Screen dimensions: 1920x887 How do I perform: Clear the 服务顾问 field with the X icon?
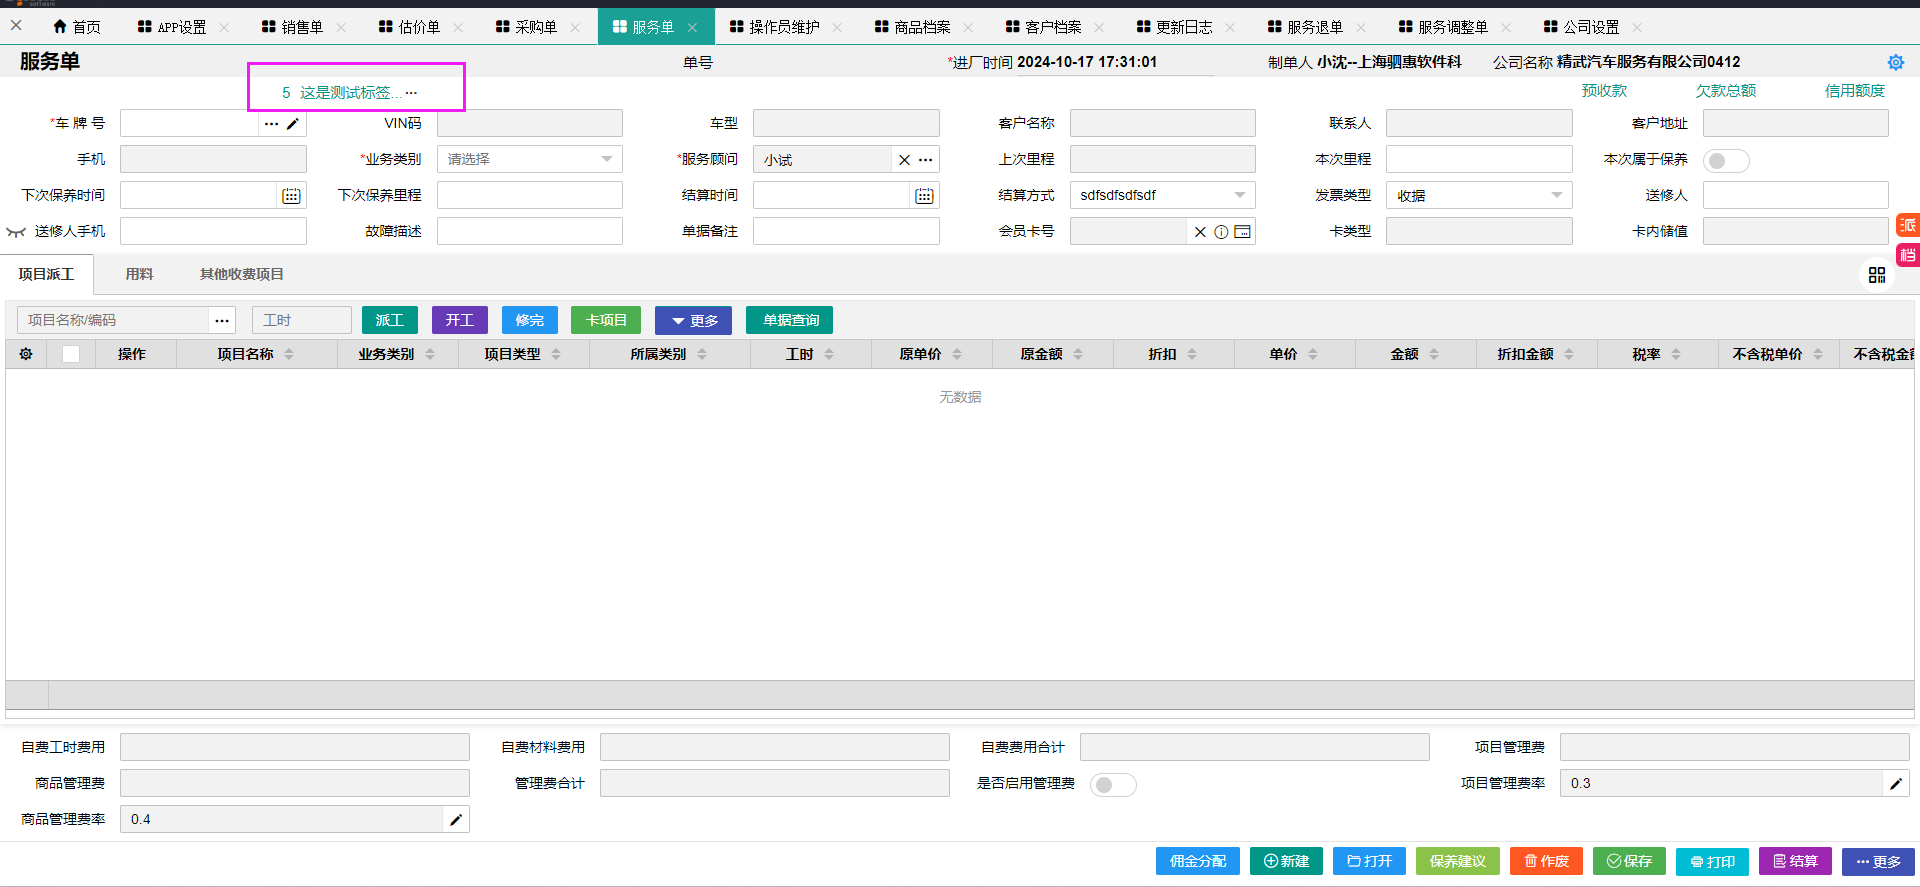click(904, 160)
